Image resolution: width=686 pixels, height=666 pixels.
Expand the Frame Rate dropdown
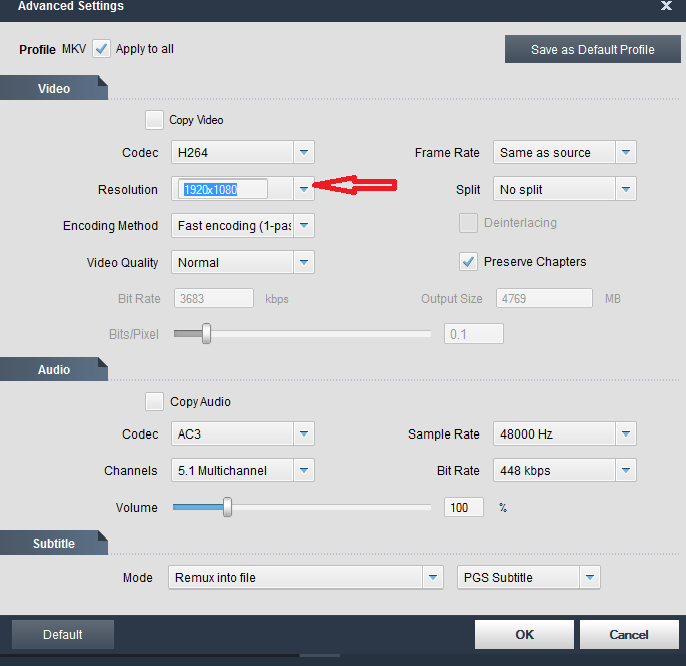(x=626, y=153)
